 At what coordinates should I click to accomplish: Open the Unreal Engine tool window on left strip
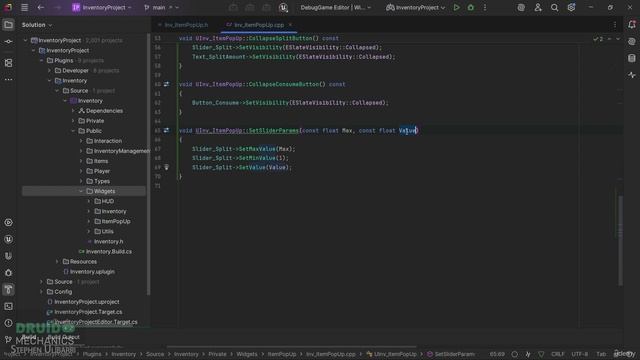click(x=8, y=239)
